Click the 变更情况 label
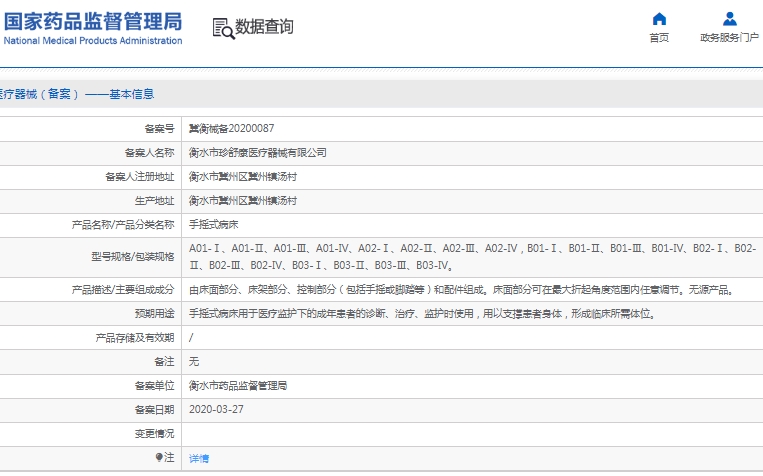Viewport: 763px width, 476px height. [x=154, y=433]
